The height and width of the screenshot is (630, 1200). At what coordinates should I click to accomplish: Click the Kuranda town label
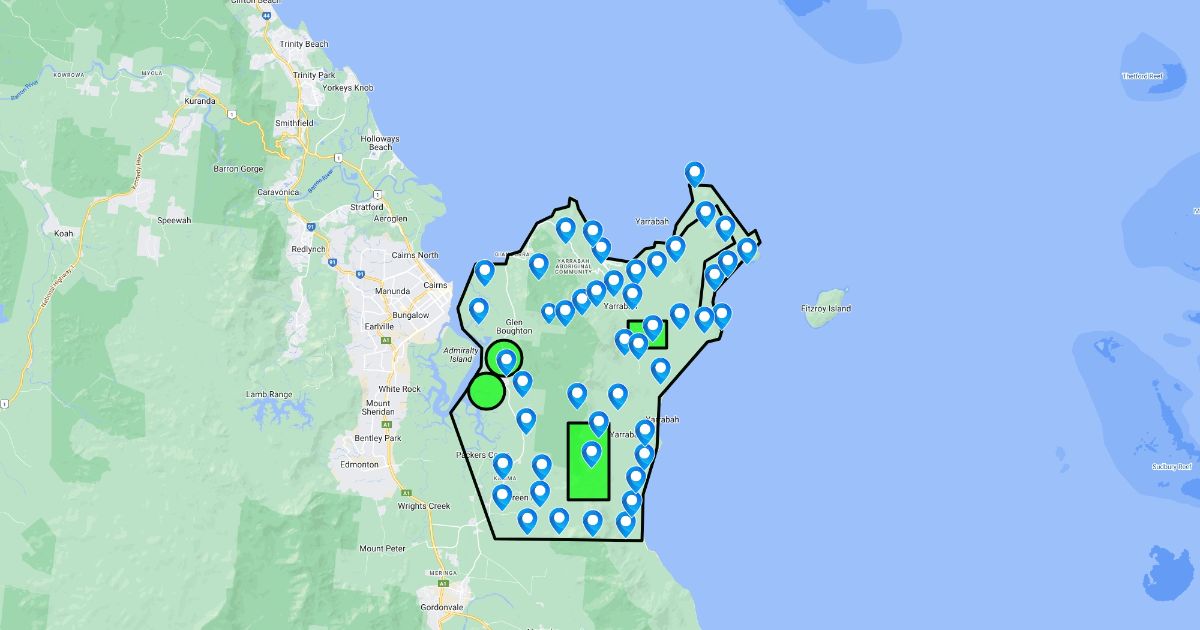(x=202, y=102)
